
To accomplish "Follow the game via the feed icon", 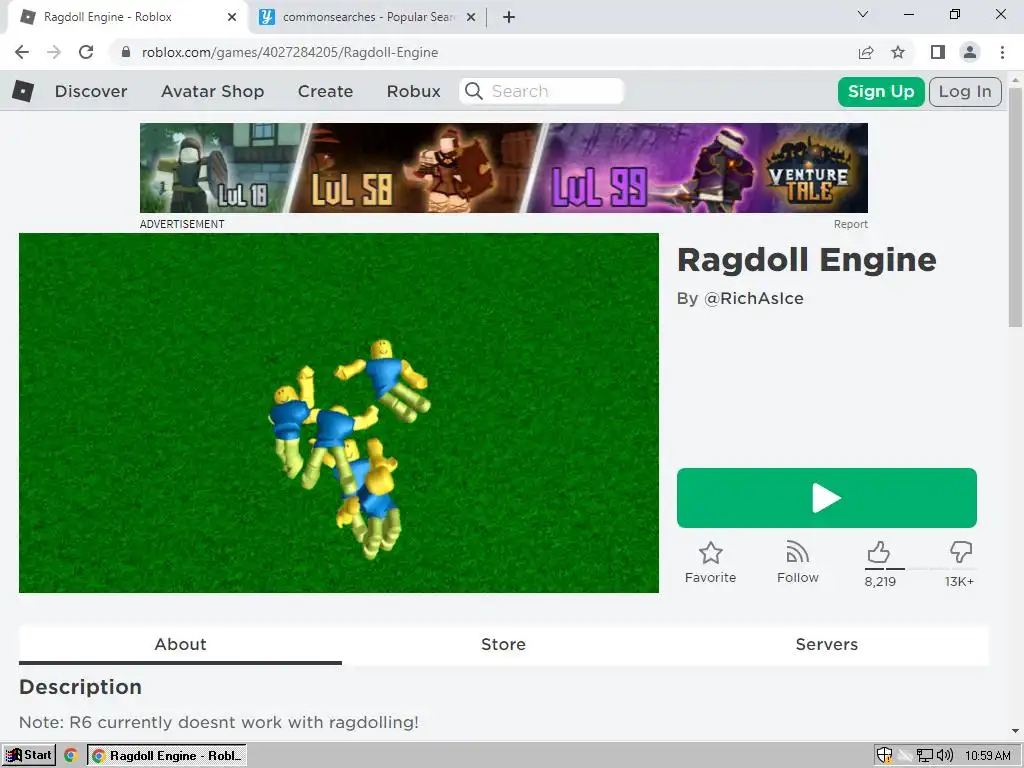I will point(797,553).
